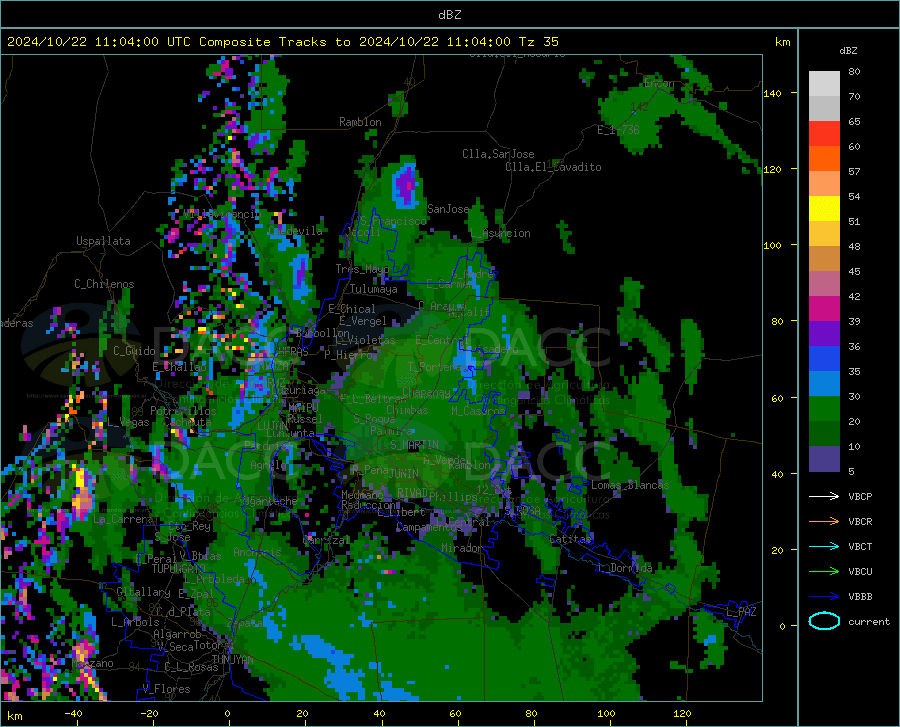Click the 'TUNUYAN' city label

[232, 660]
